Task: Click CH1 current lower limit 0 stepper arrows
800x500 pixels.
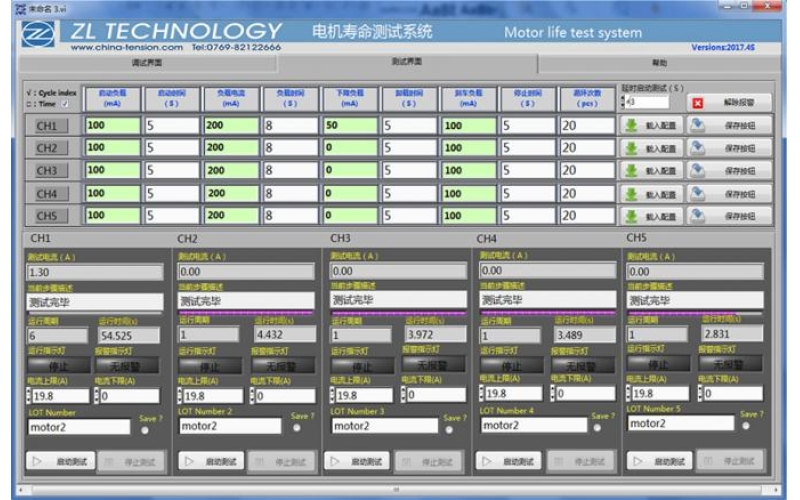Action: (x=97, y=395)
